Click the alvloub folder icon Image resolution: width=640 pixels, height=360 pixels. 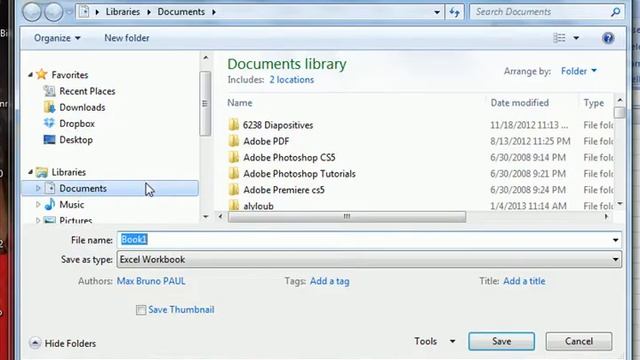[x=234, y=205]
